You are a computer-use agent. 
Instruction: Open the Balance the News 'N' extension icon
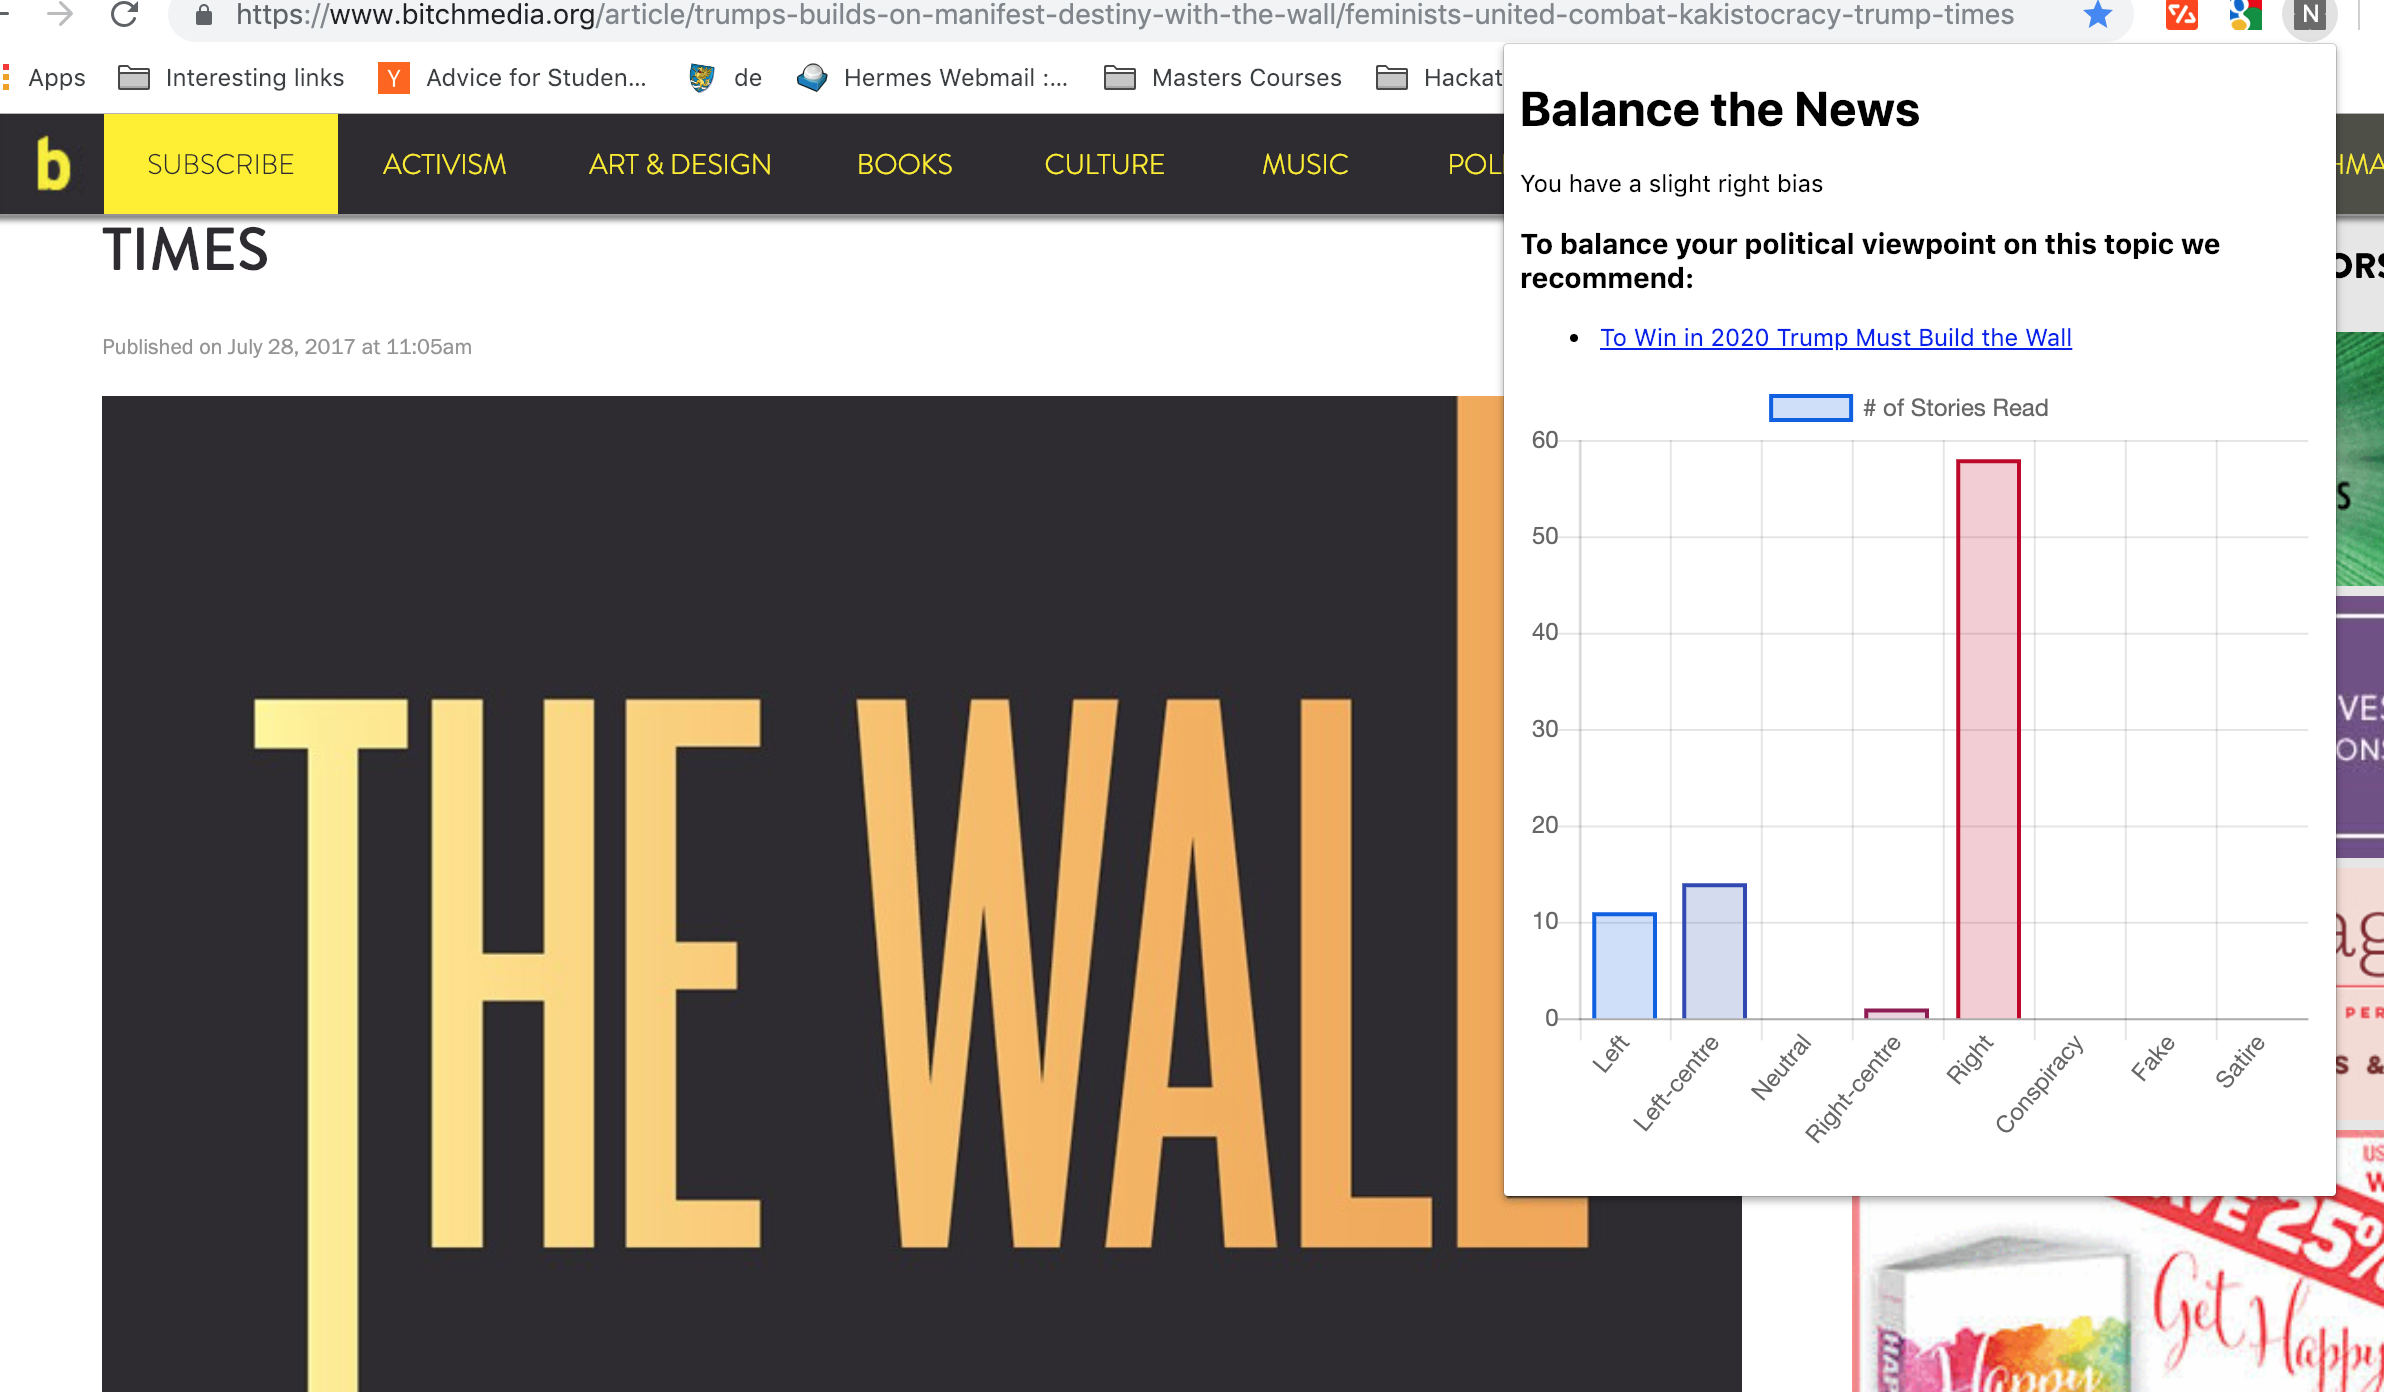click(x=2309, y=14)
